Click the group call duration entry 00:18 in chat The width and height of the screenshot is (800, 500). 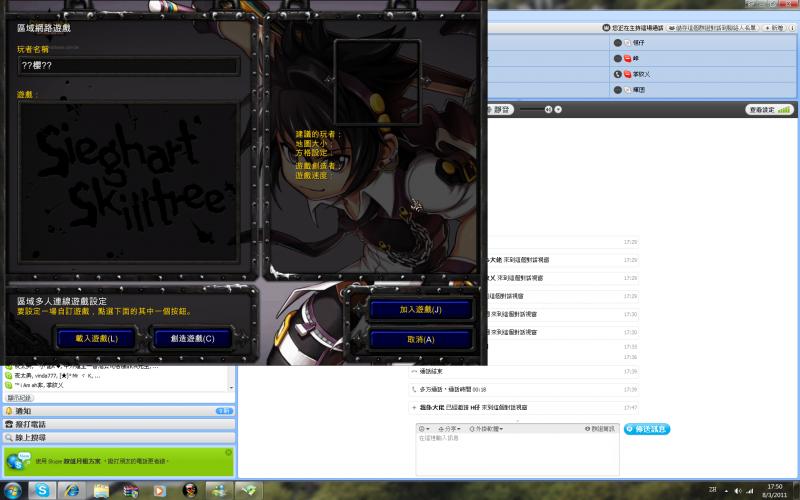[x=524, y=389]
